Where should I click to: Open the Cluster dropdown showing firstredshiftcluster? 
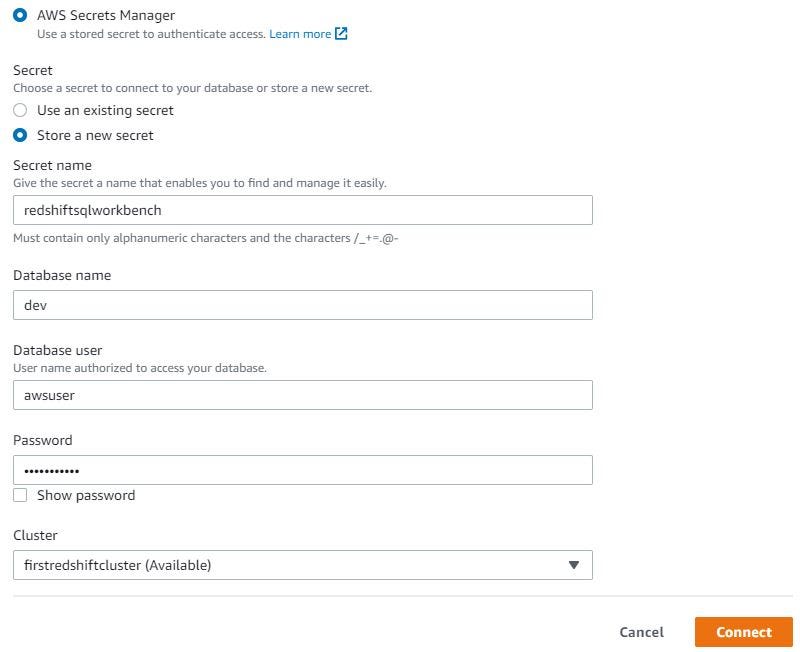(303, 565)
